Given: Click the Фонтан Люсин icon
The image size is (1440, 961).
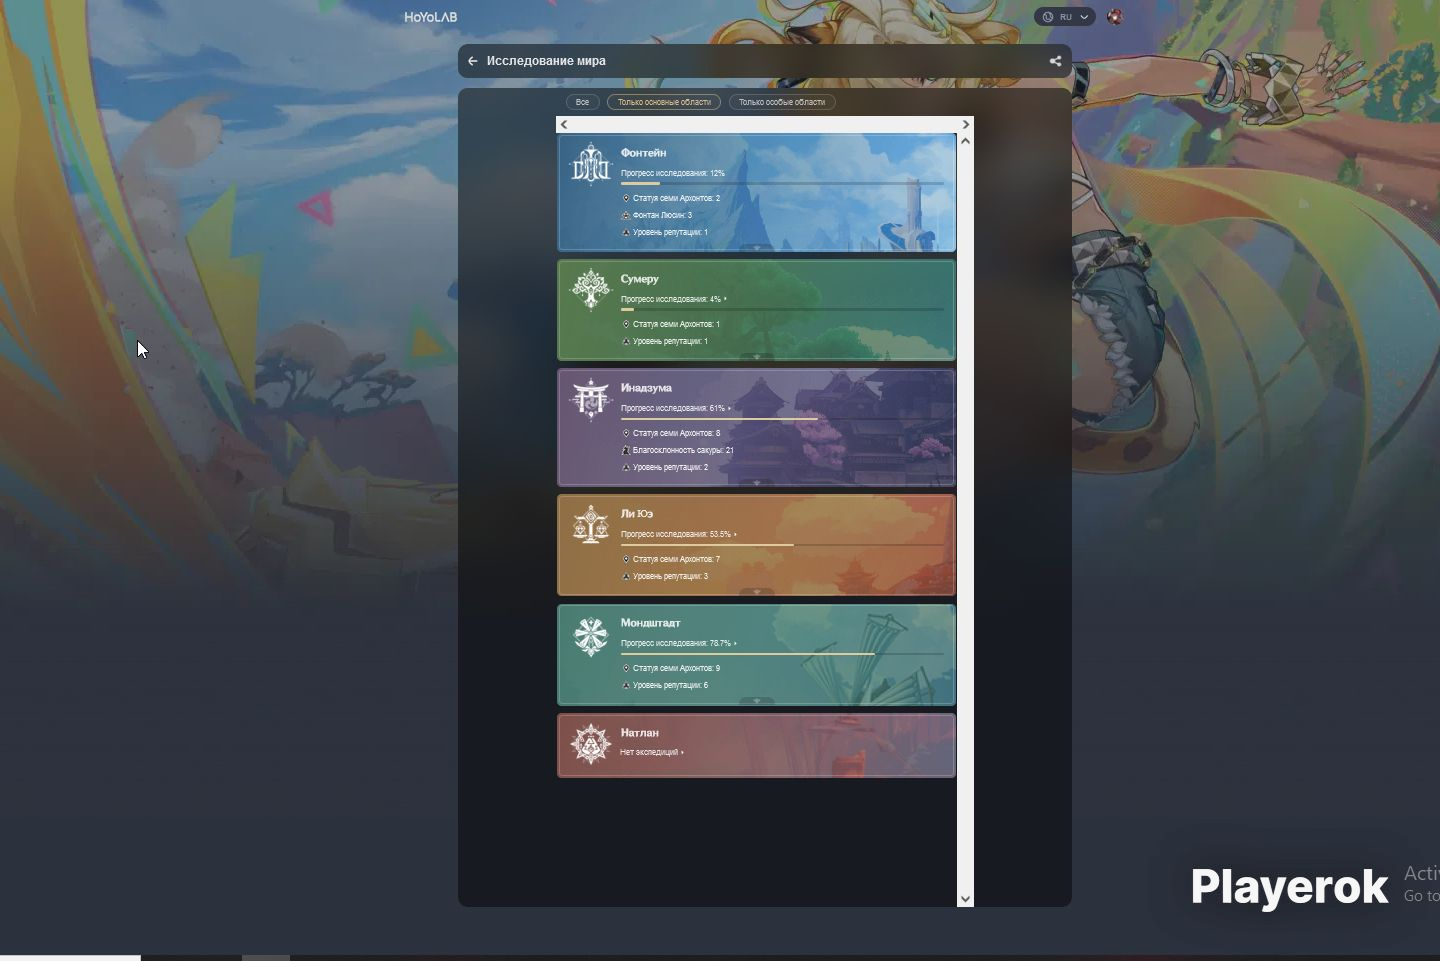Looking at the screenshot, I should [626, 215].
